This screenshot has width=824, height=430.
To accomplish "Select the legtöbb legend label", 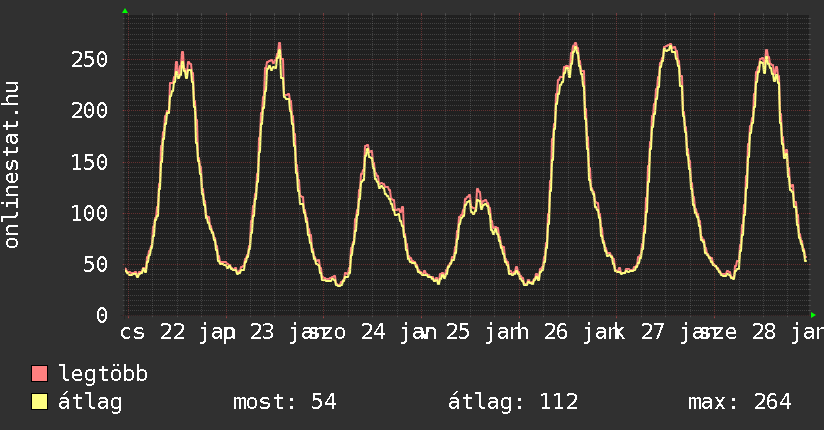I will tap(103, 375).
